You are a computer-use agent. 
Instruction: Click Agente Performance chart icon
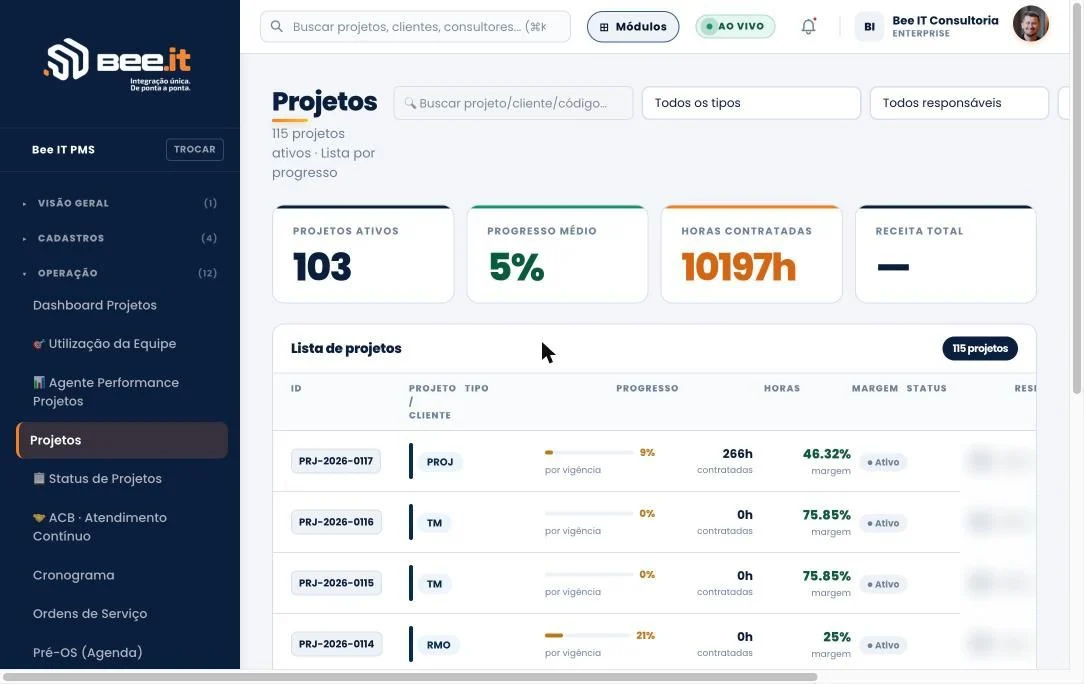tap(39, 382)
